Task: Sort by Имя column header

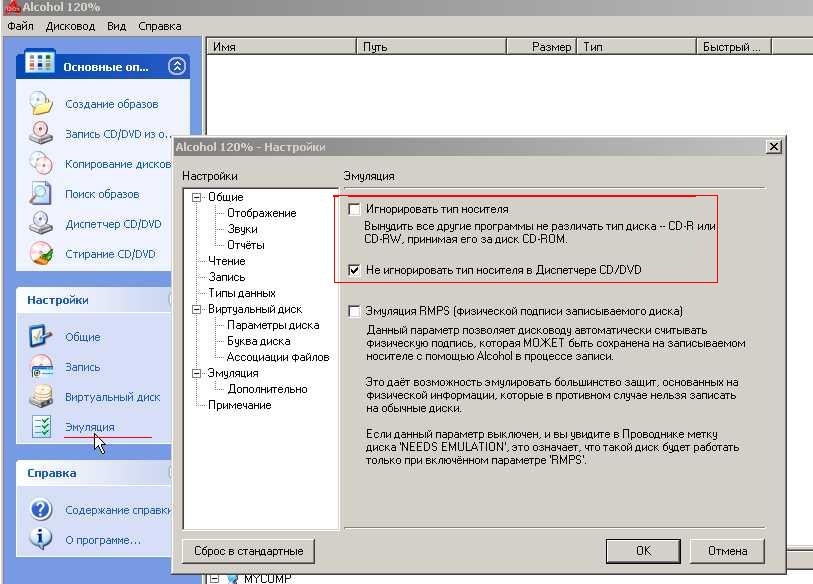Action: click(282, 47)
